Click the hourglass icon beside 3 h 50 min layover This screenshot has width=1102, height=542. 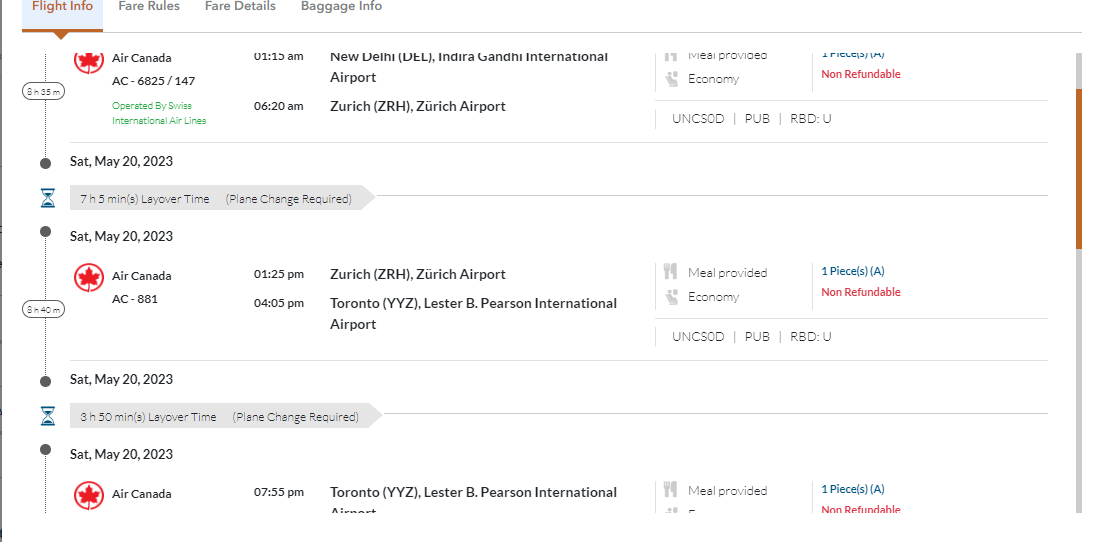pos(48,416)
